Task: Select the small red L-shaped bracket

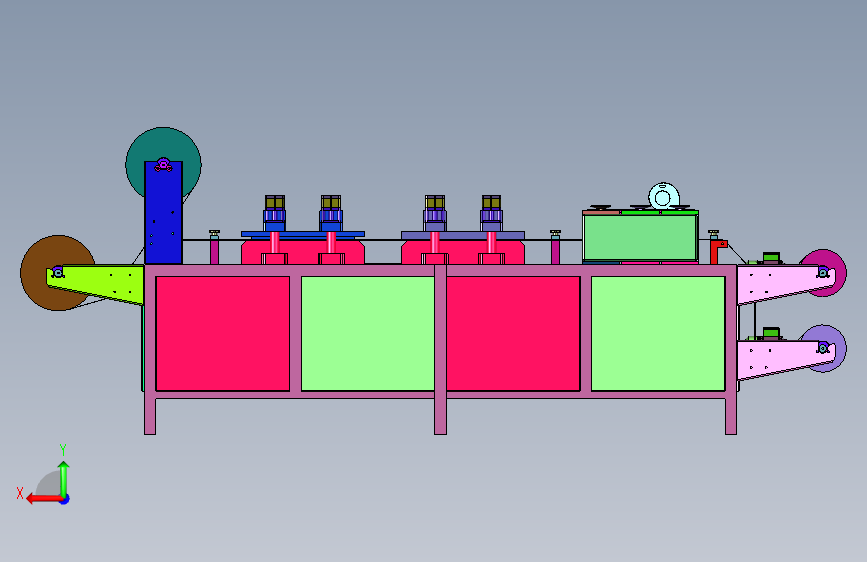Action: coord(717,252)
